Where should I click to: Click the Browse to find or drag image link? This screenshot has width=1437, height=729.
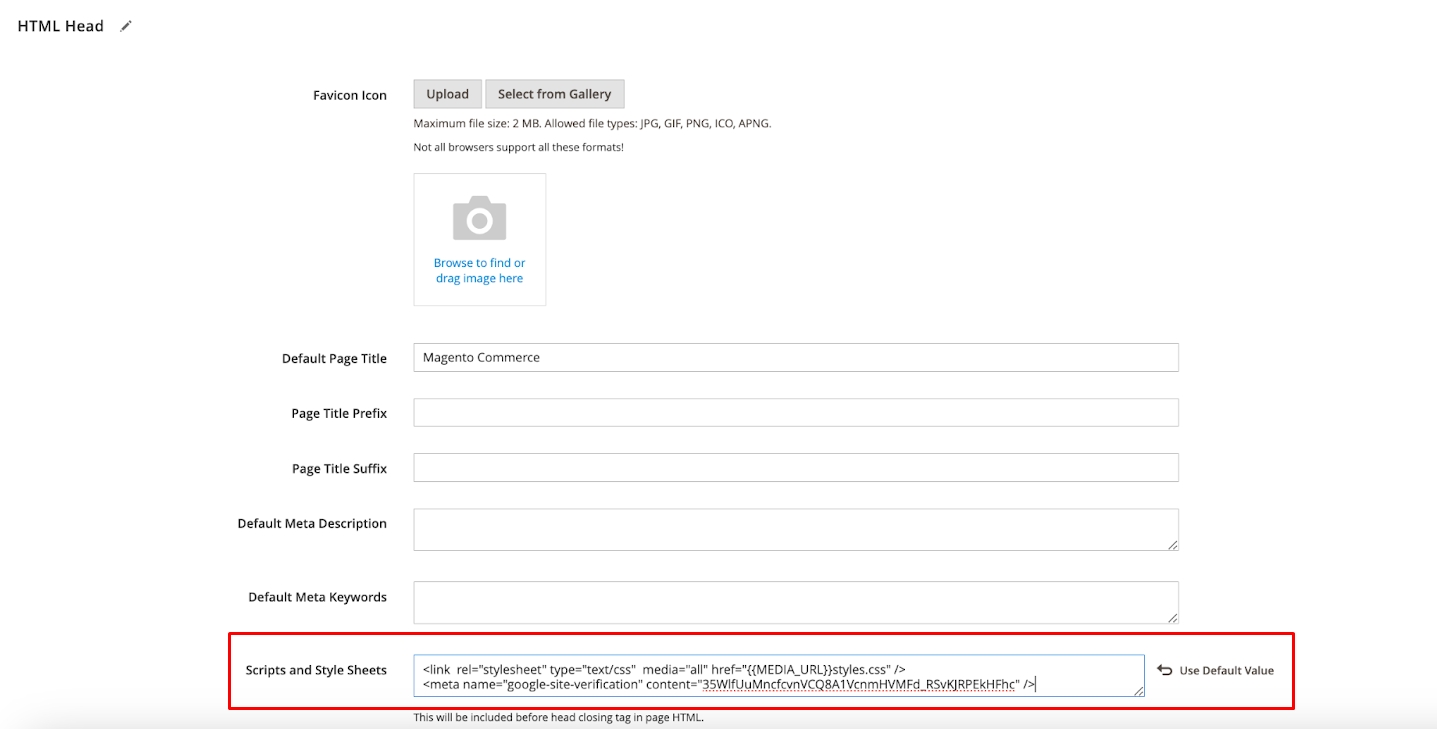480,271
